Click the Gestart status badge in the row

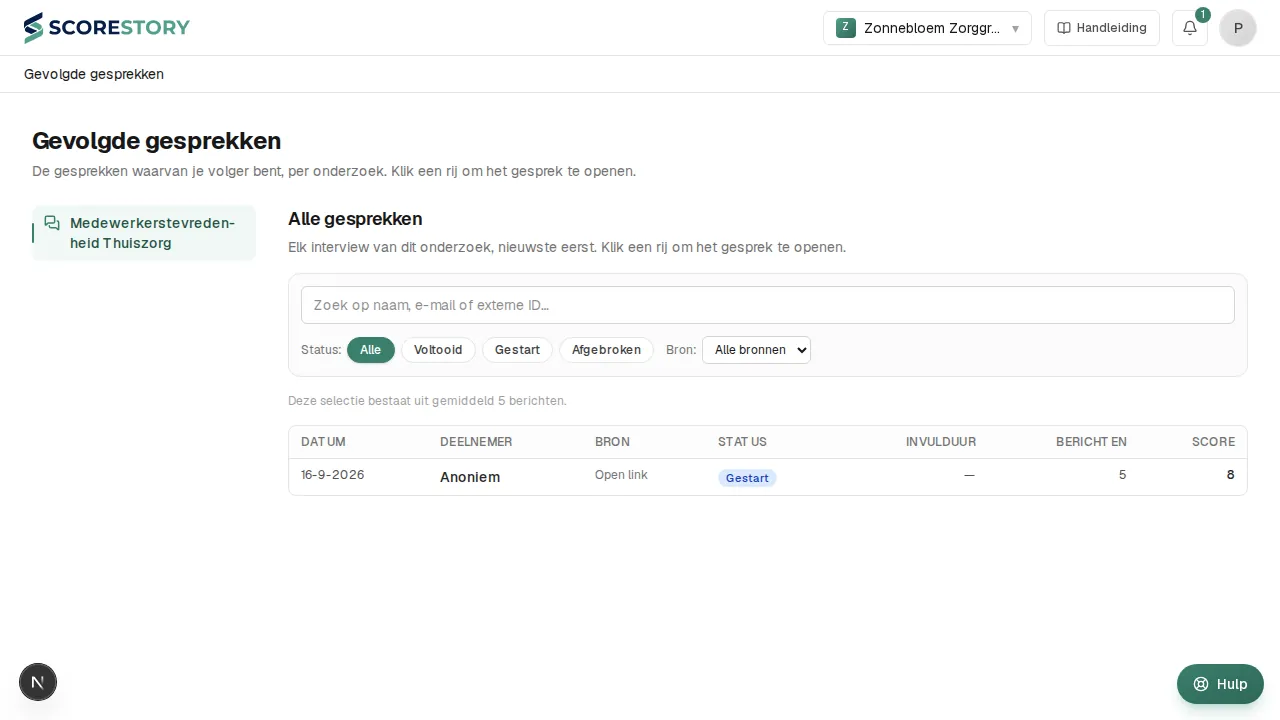(x=747, y=478)
